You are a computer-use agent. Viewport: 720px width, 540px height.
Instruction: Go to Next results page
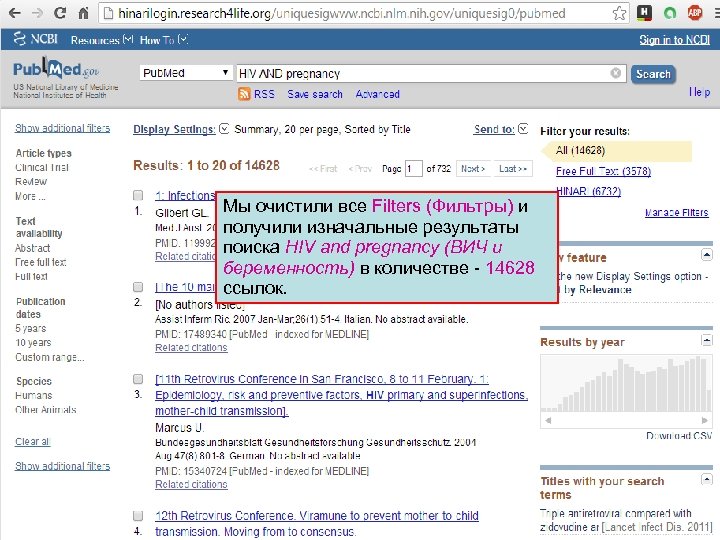click(x=473, y=169)
